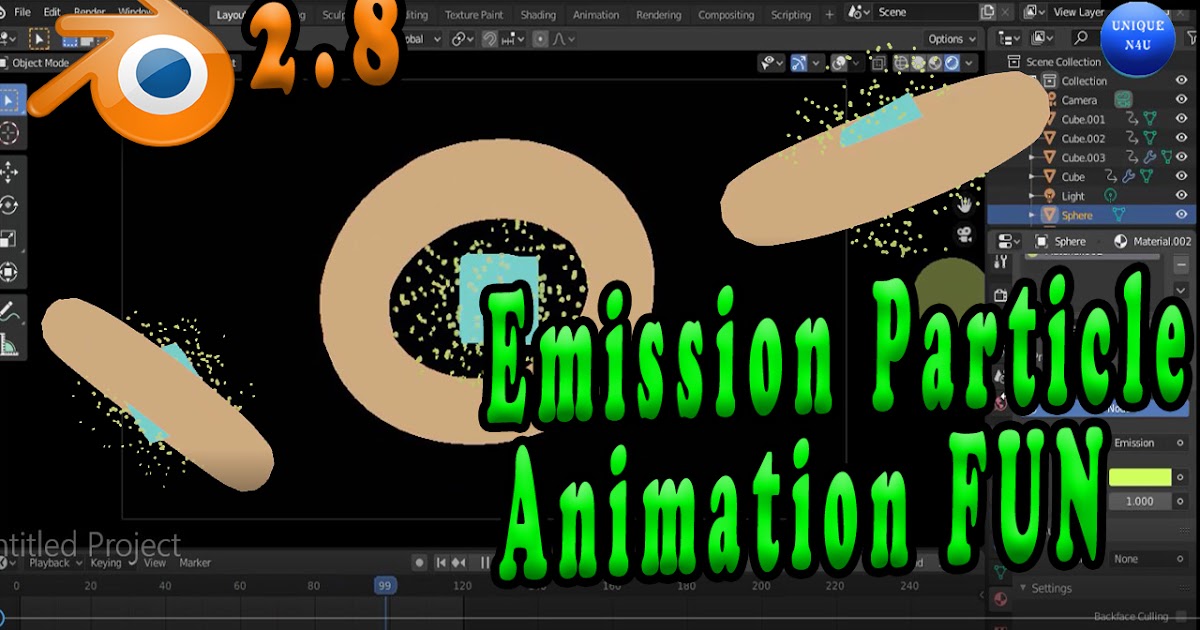The image size is (1200, 630).
Task: Hide the Cube.002 object with its eye toggle
Action: 1180,138
